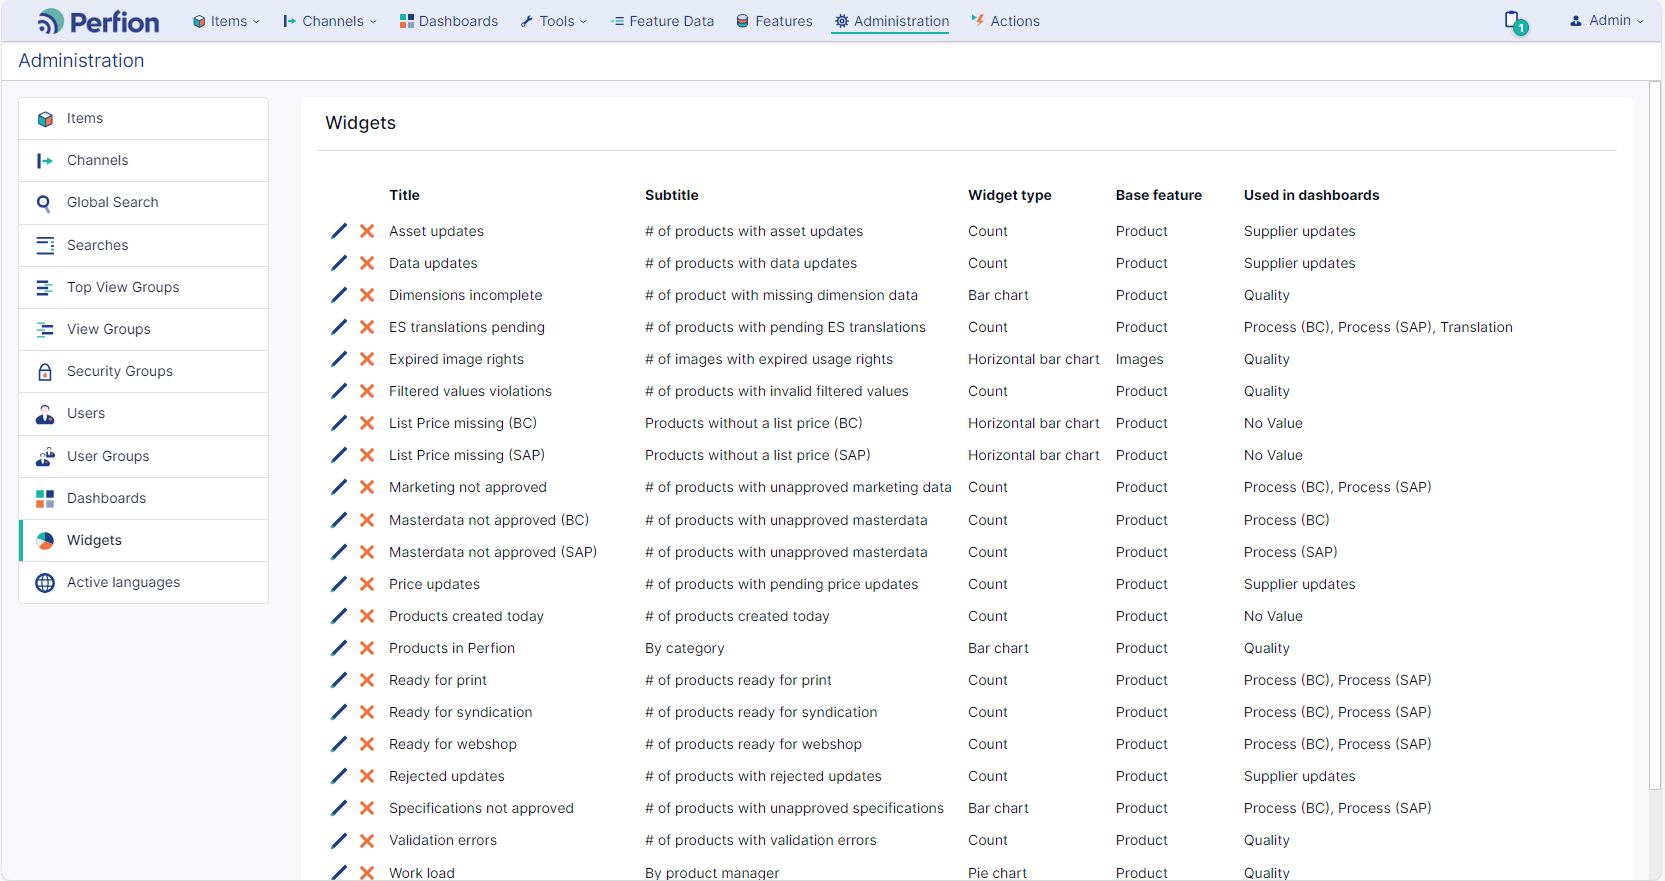Edit the Rejected updates widget
Screen dimensions: 1665x881
coord(339,776)
